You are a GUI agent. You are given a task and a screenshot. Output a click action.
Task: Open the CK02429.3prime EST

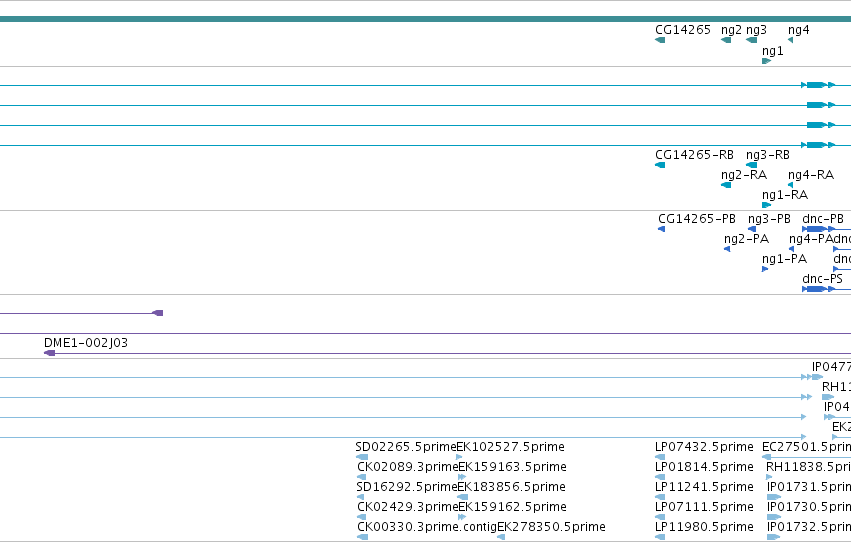[x=361, y=517]
